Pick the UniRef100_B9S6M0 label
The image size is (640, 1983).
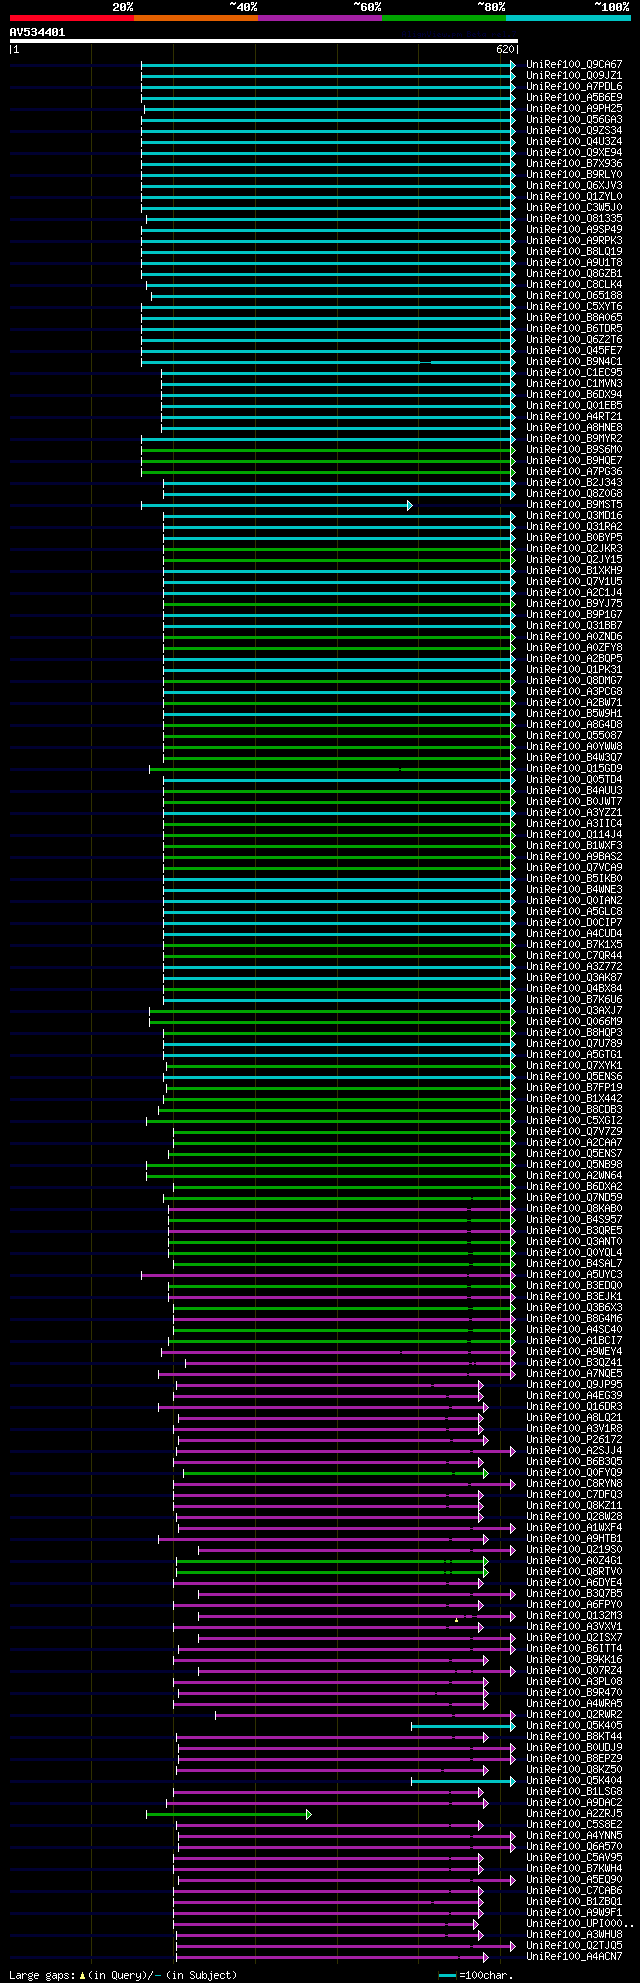[574, 450]
